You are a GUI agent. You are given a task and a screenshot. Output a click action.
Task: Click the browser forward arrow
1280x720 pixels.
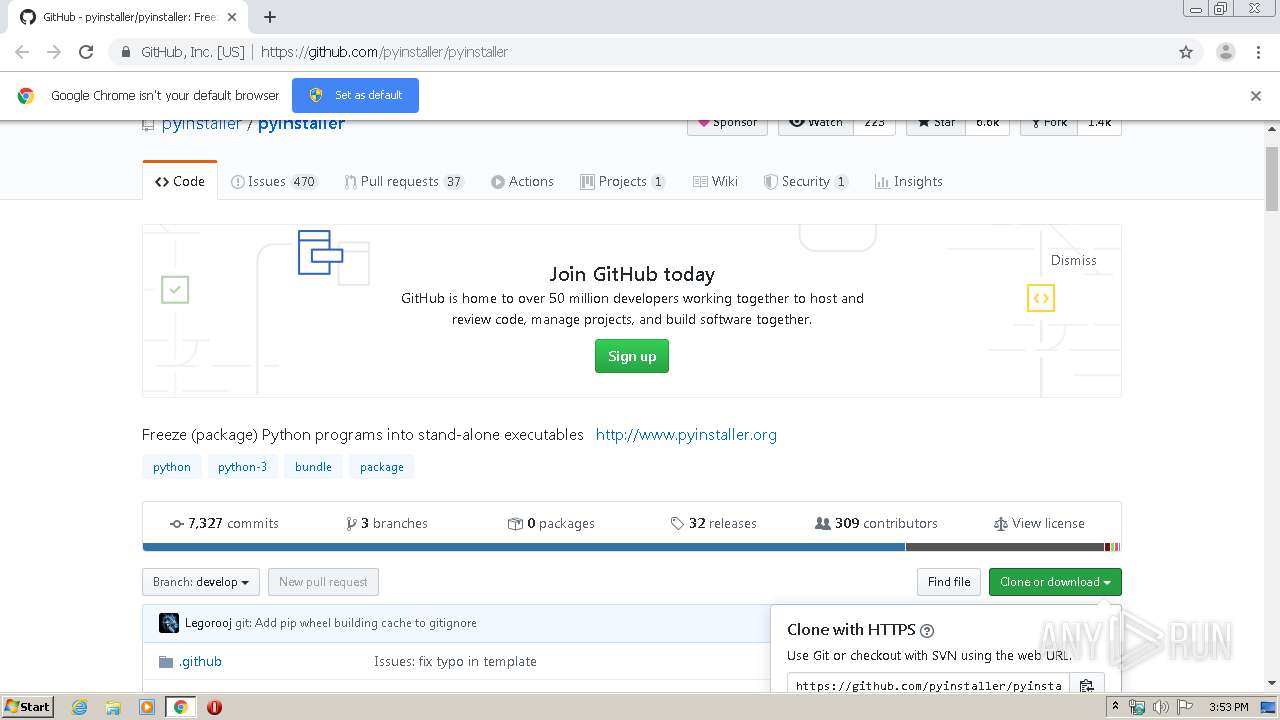54,52
